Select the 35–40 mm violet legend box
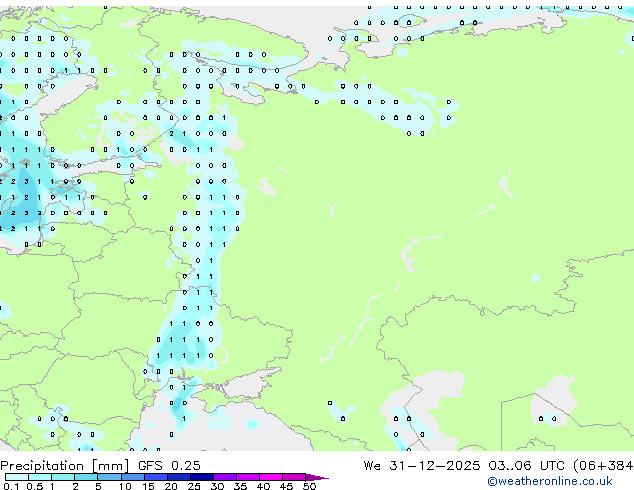Viewport: 634px width, 490px height. (248, 477)
